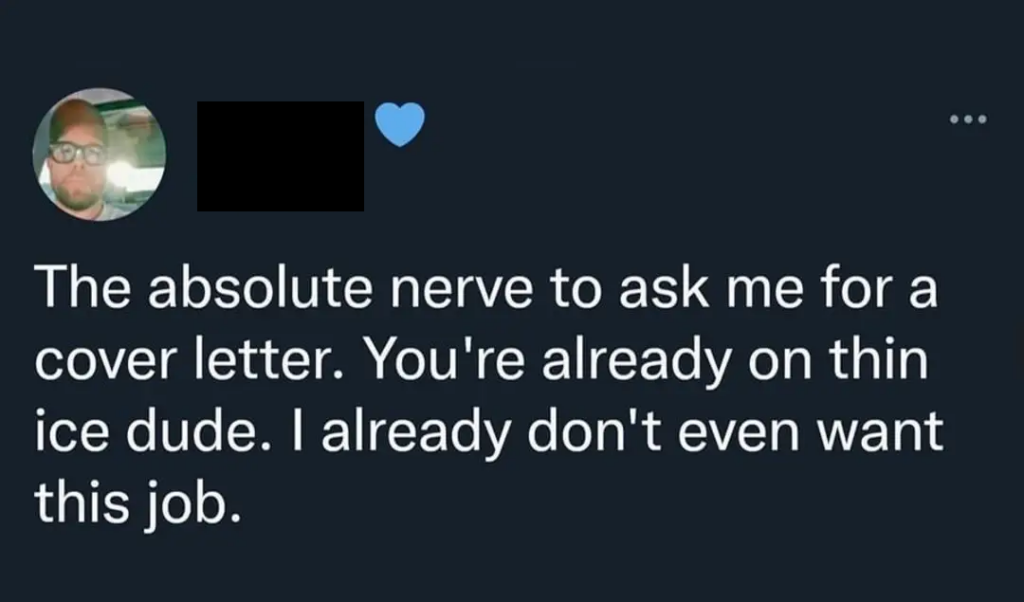Image resolution: width=1024 pixels, height=602 pixels.
Task: Click the middle dot of options ellipsis
Action: [x=968, y=119]
